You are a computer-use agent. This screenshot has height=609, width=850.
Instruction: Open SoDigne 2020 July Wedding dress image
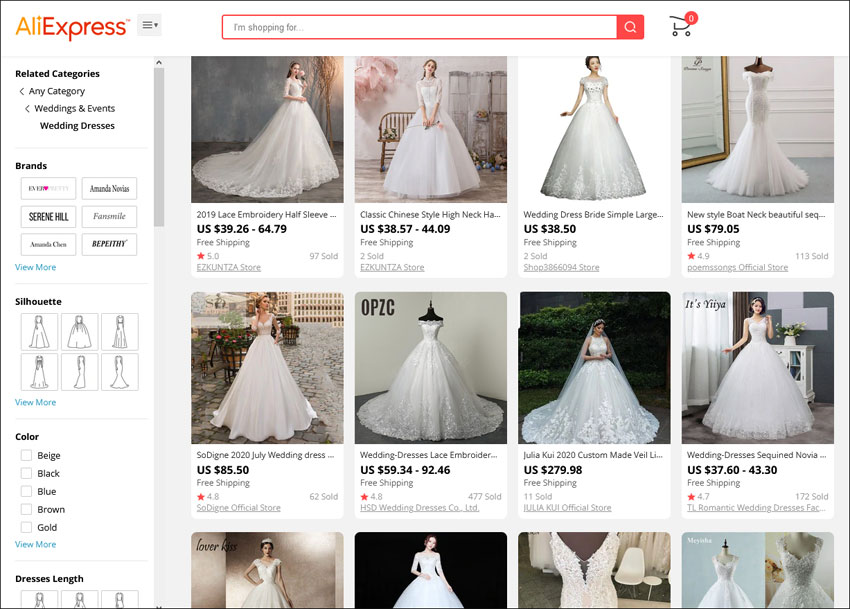[267, 368]
